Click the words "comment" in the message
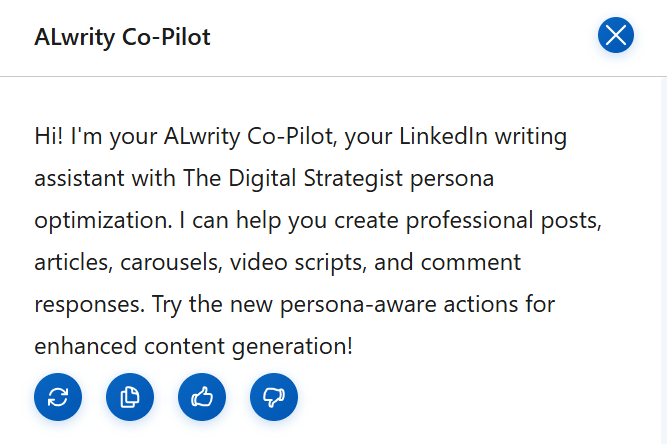 pos(475,263)
